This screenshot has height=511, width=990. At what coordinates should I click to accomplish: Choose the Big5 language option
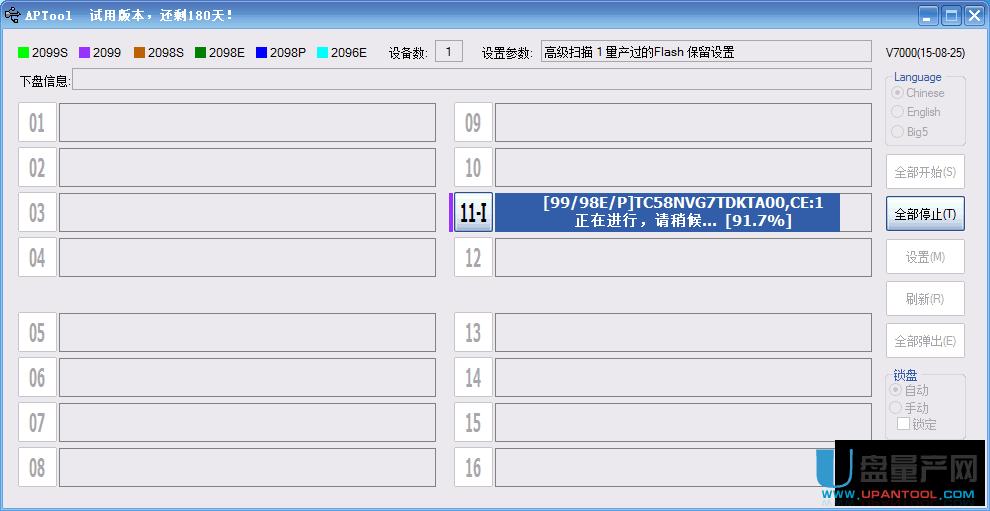click(x=898, y=131)
